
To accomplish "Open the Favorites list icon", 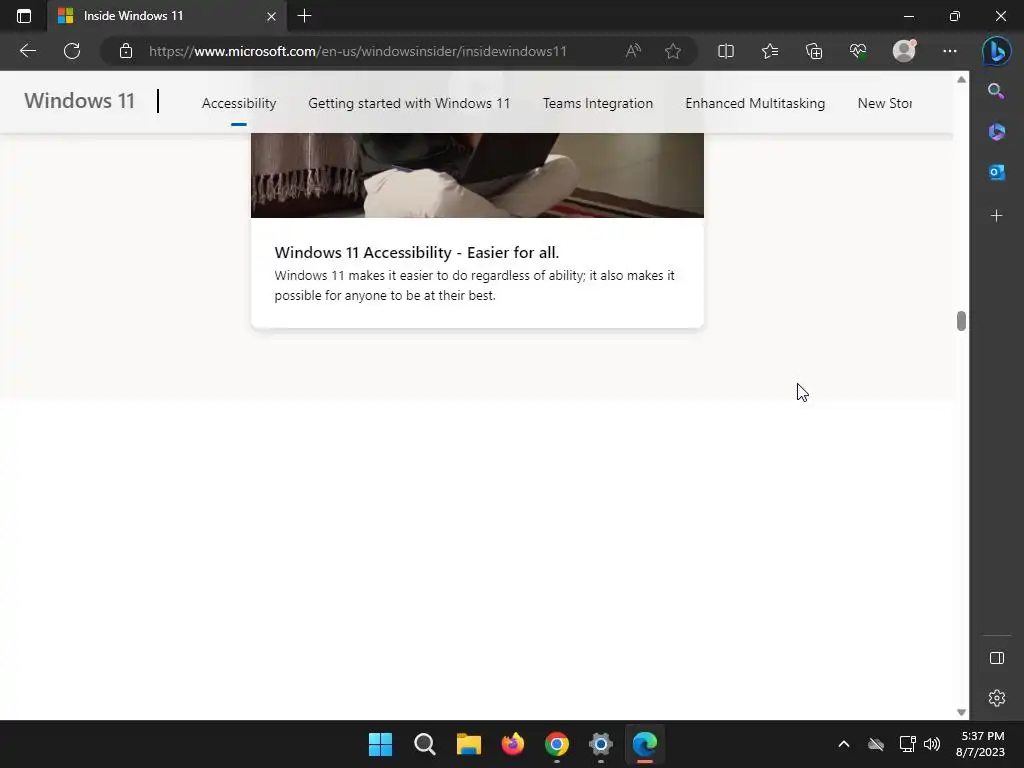I will click(x=770, y=51).
